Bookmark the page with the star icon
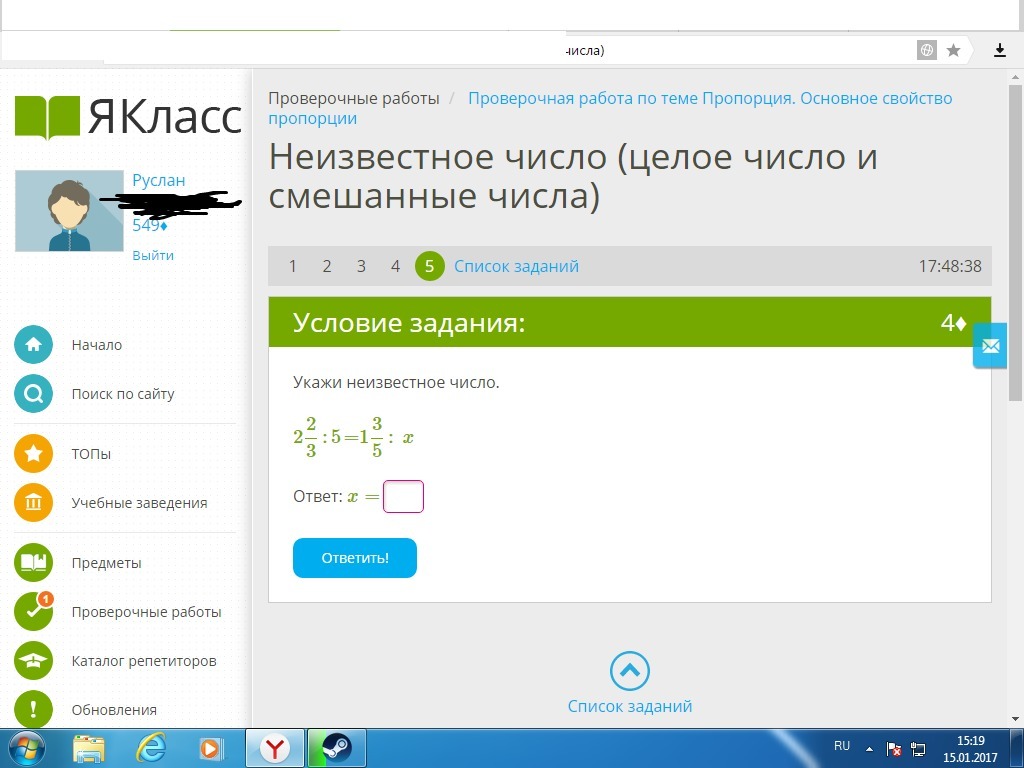Image resolution: width=1024 pixels, height=768 pixels. tap(953, 50)
